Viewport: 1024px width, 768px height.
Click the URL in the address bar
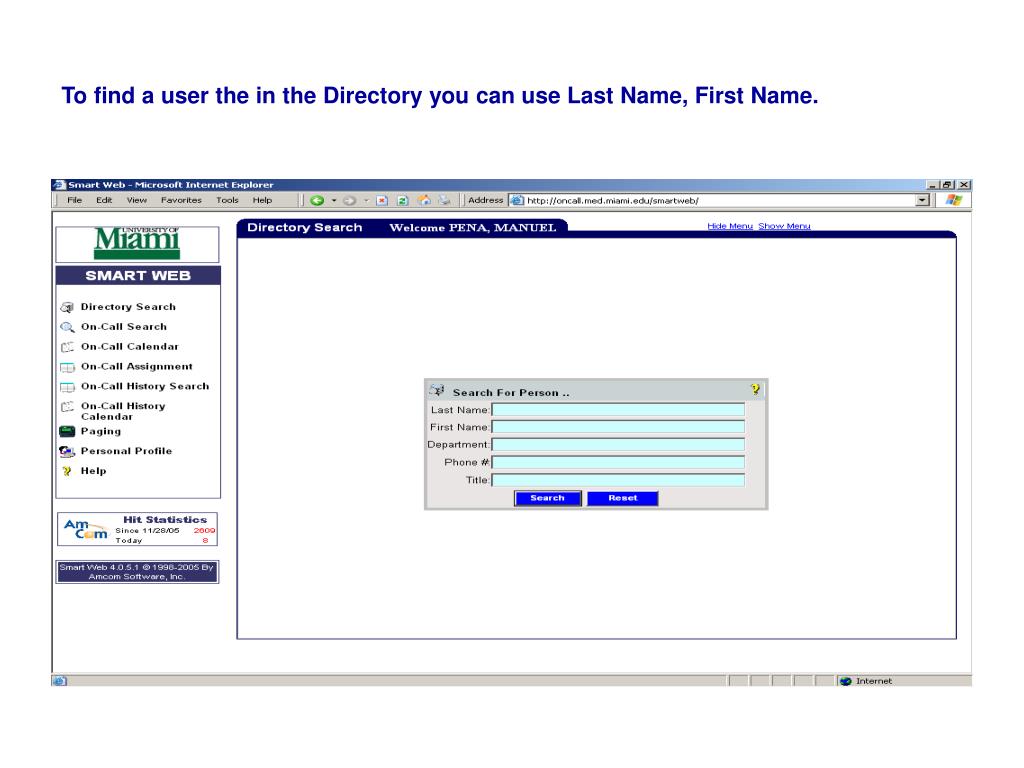613,200
